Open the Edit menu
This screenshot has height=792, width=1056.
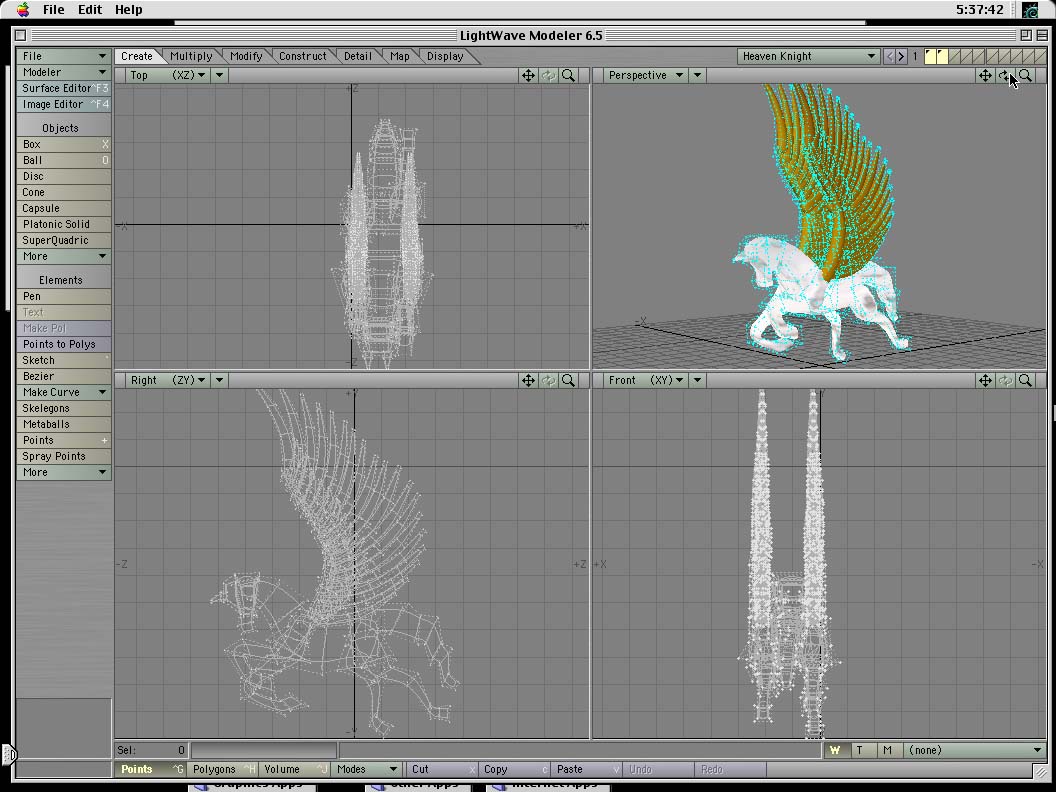[x=90, y=10]
